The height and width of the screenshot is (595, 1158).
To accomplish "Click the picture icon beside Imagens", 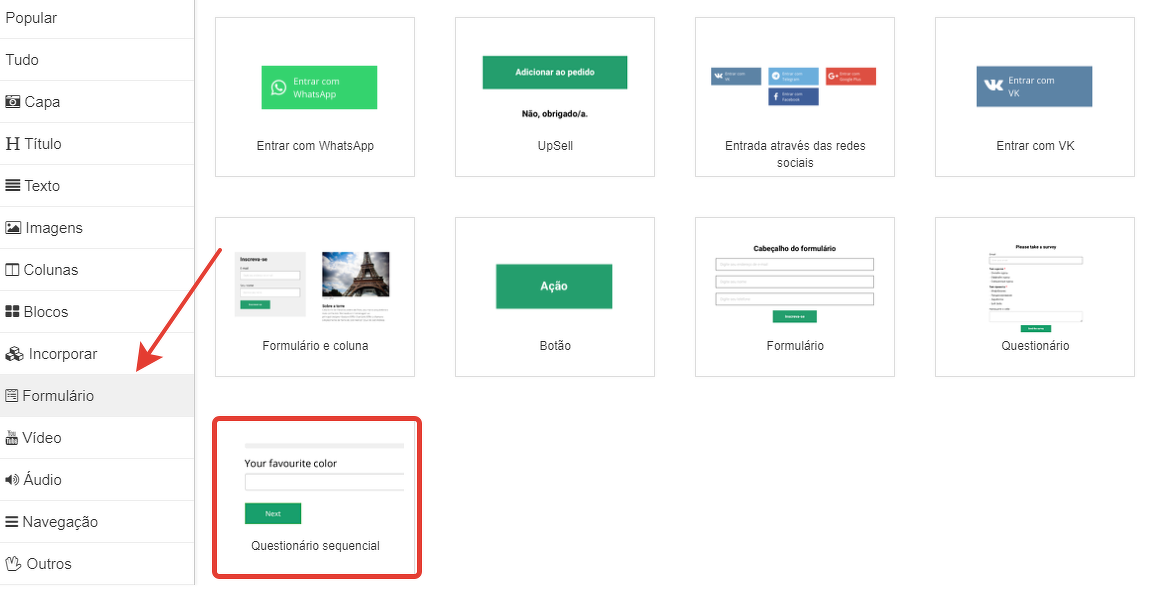I will coord(13,228).
